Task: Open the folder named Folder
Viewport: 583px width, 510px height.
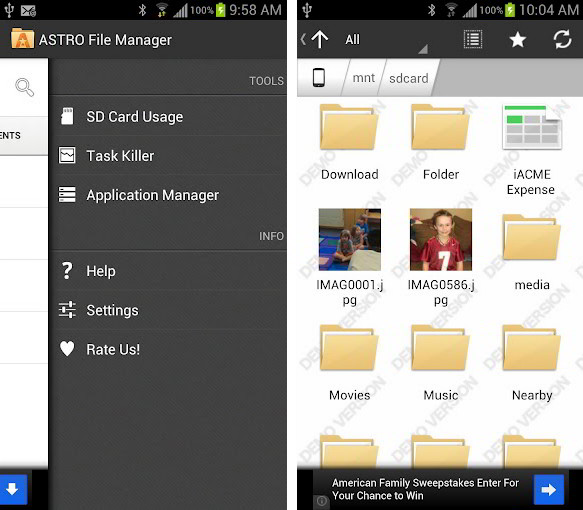Action: [x=441, y=143]
